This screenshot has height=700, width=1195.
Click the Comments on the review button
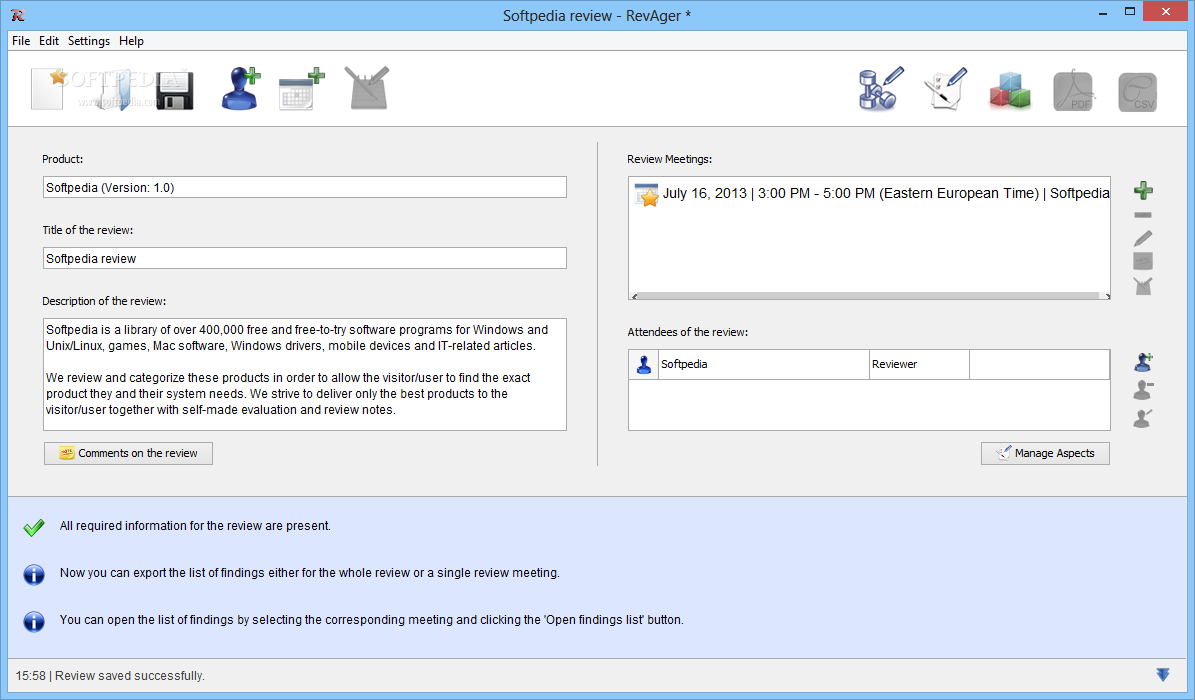point(128,453)
